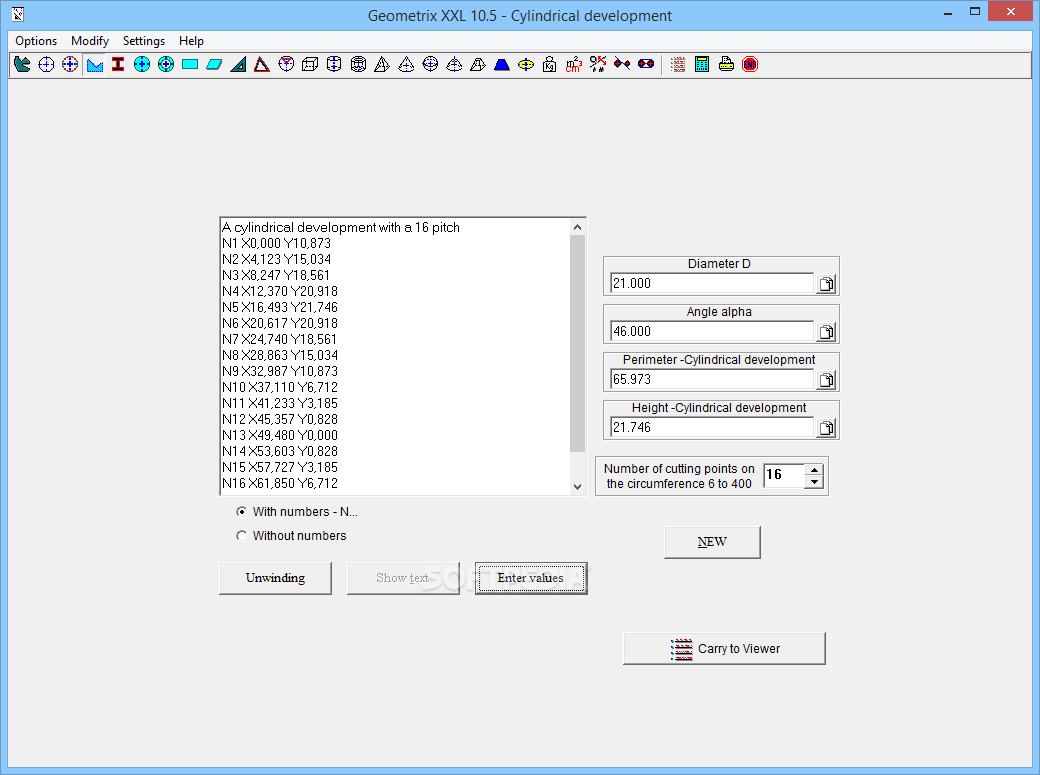Viewport: 1040px width, 775px height.
Task: Click the 'A cylindrical development with a 16 pitch' line
Action: 341,228
